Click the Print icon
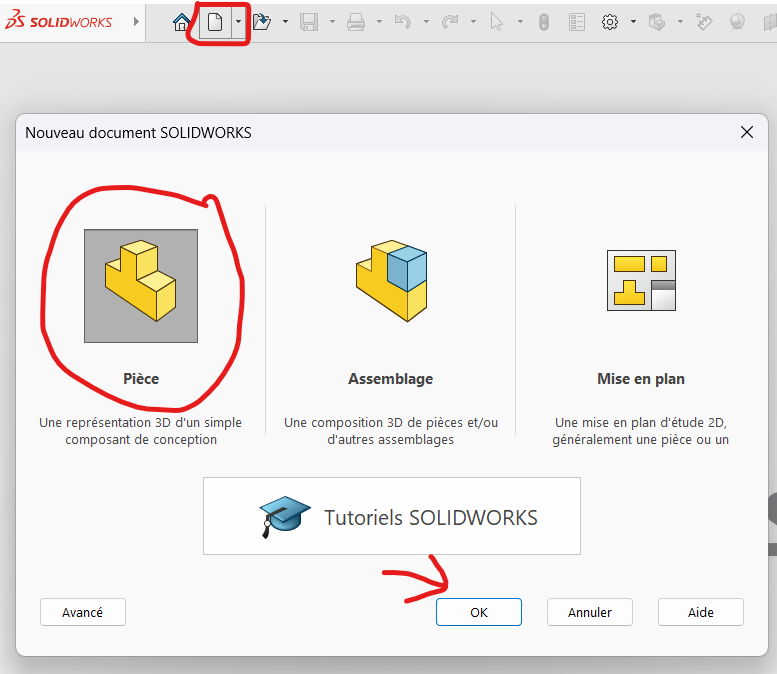 [x=356, y=22]
